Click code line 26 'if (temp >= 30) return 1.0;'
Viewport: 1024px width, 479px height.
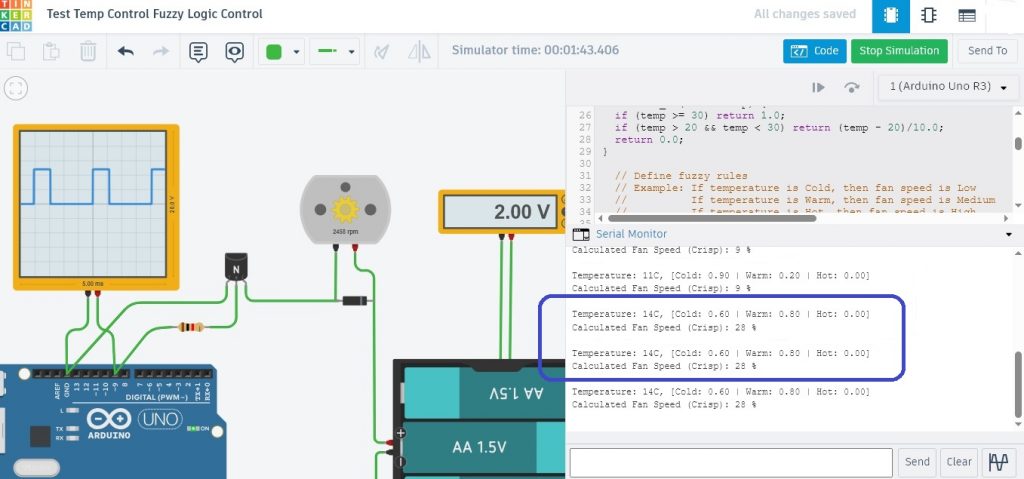click(700, 115)
